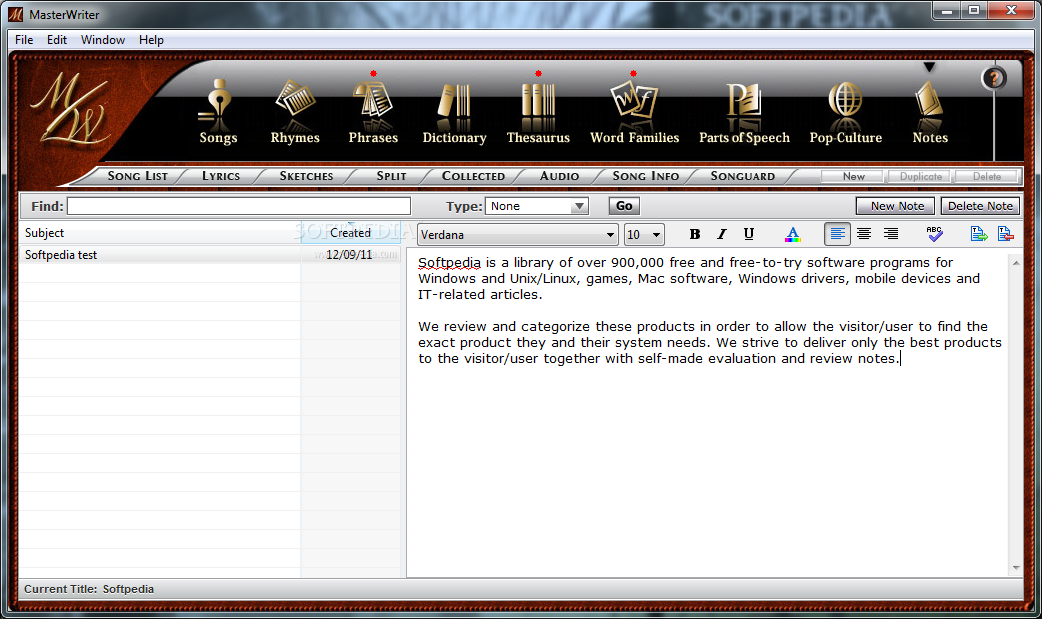Open the Songs section
The width and height of the screenshot is (1042, 619).
218,112
